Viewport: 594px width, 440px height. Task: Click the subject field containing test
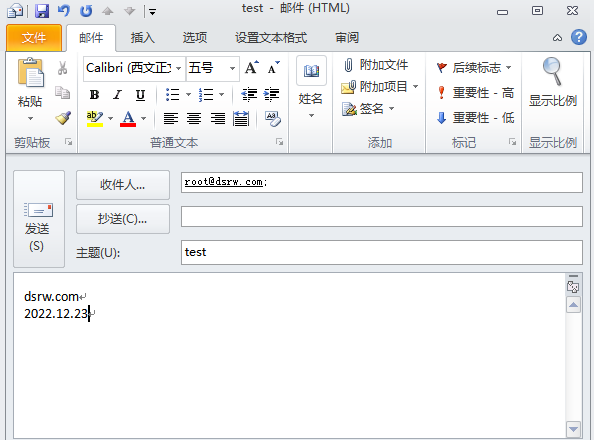pos(381,252)
